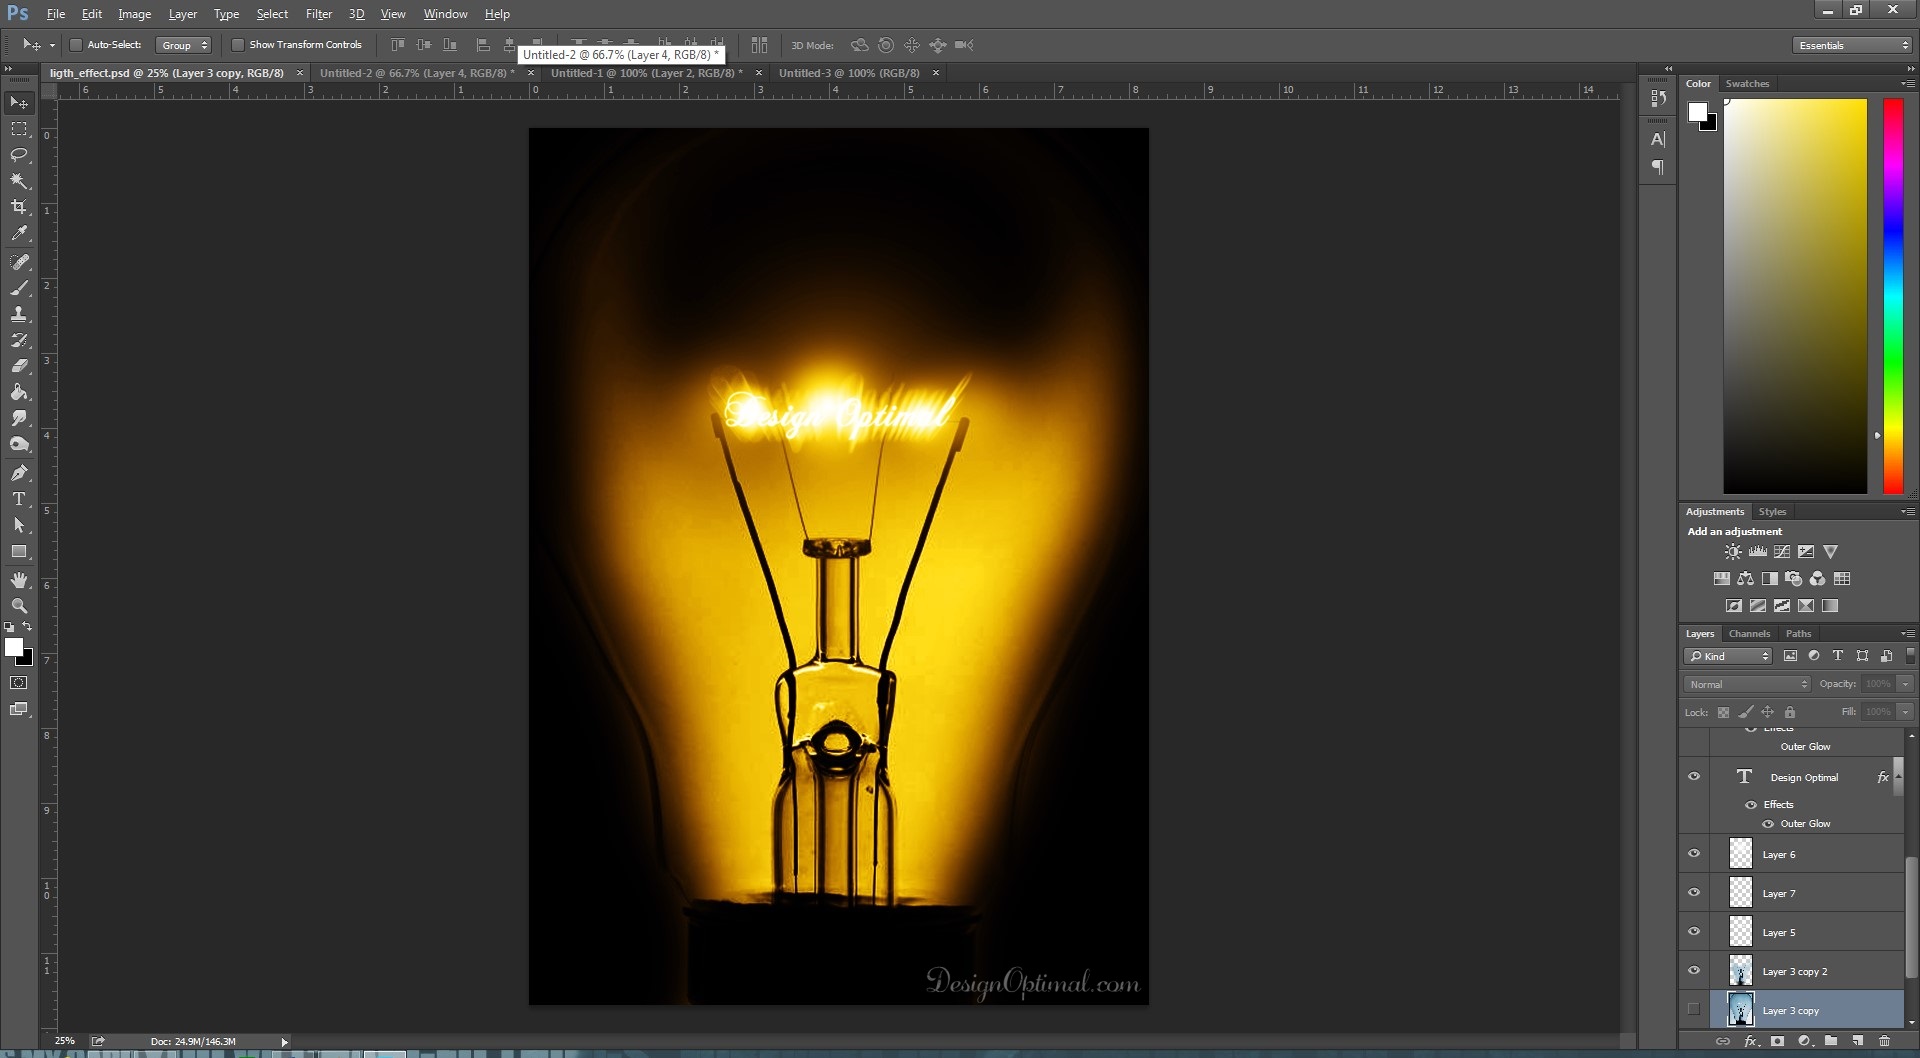Select the Hand tool
Screen dimensions: 1920x1058
click(x=19, y=580)
